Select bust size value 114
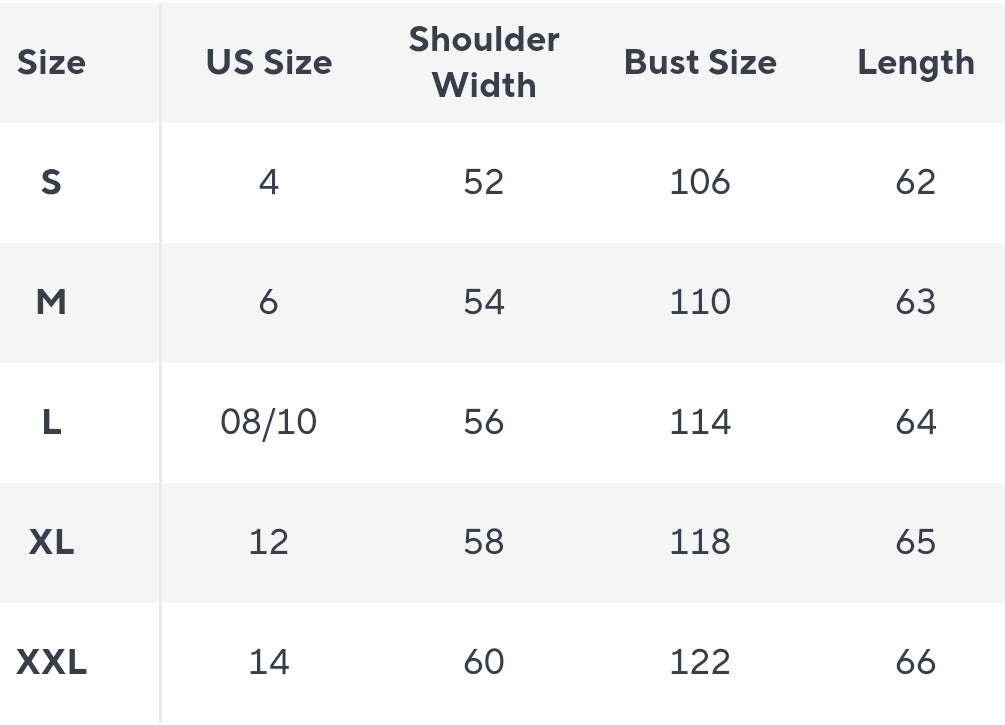1005x725 pixels. click(x=700, y=422)
